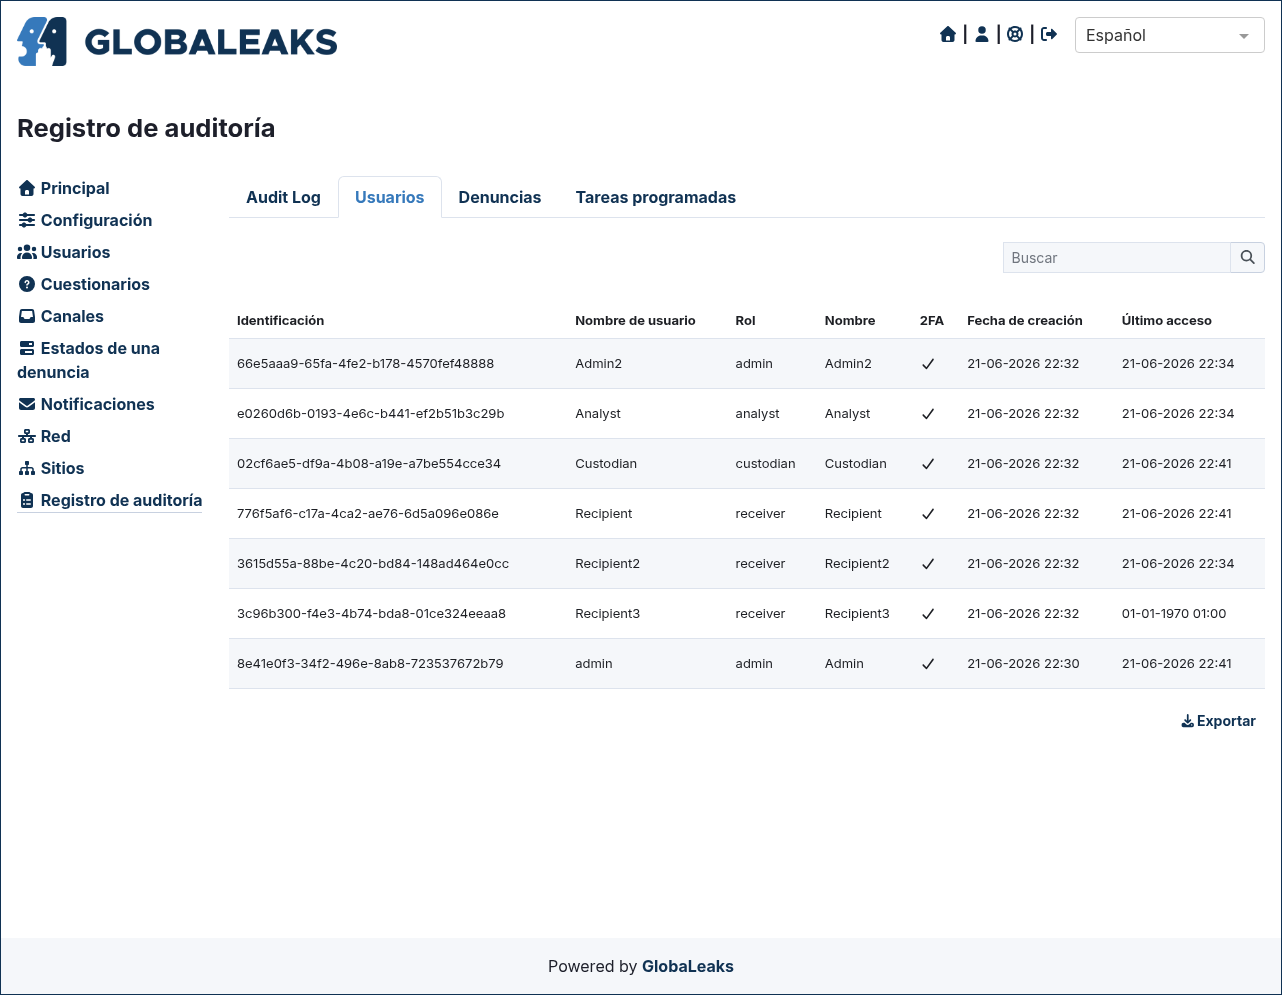Click the Sitios sitemap icon

coord(27,468)
